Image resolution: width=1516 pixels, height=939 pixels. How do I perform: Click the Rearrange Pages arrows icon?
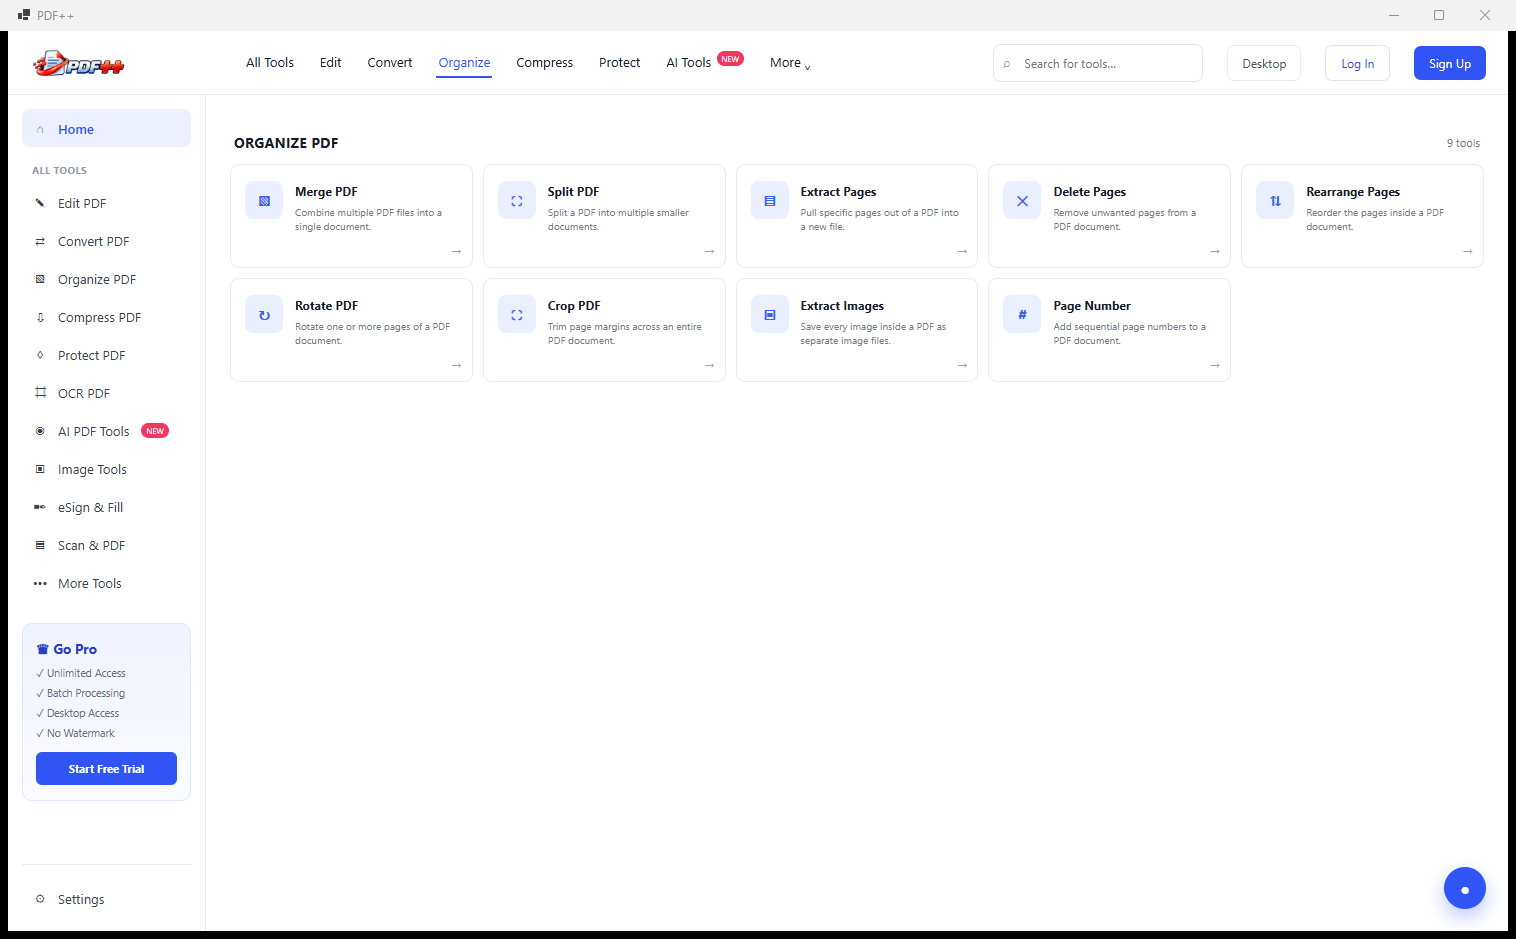click(1275, 201)
